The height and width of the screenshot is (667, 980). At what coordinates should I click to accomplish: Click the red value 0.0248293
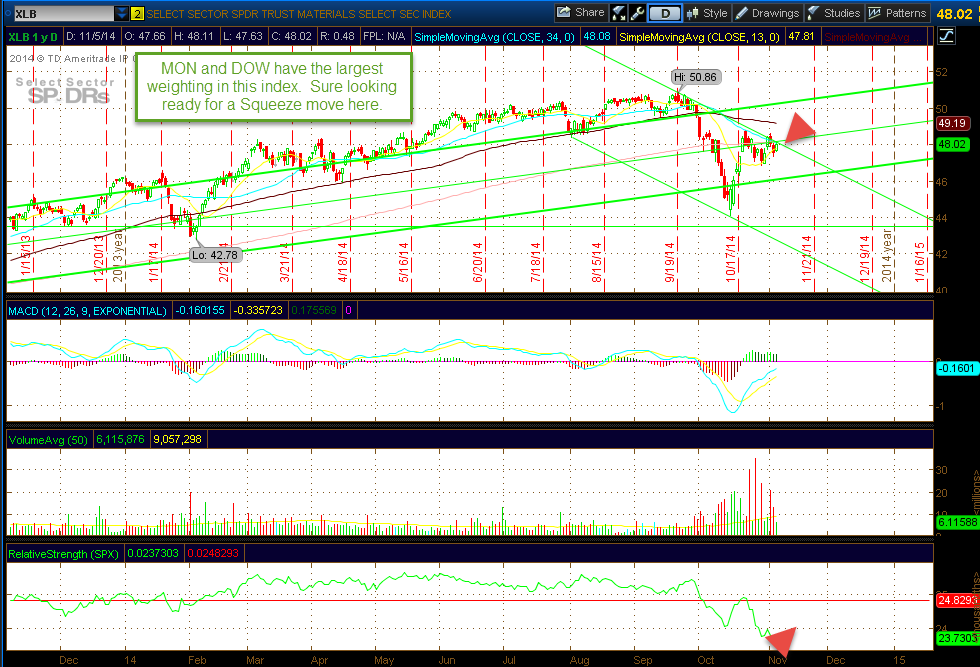[213, 554]
